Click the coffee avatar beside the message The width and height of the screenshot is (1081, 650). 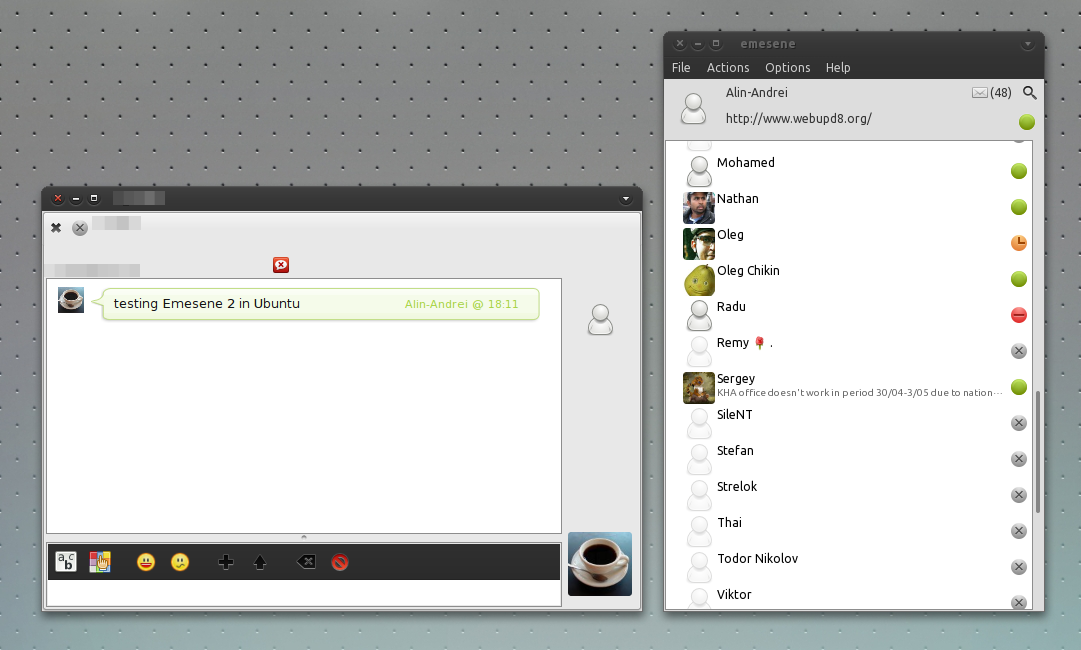71,300
